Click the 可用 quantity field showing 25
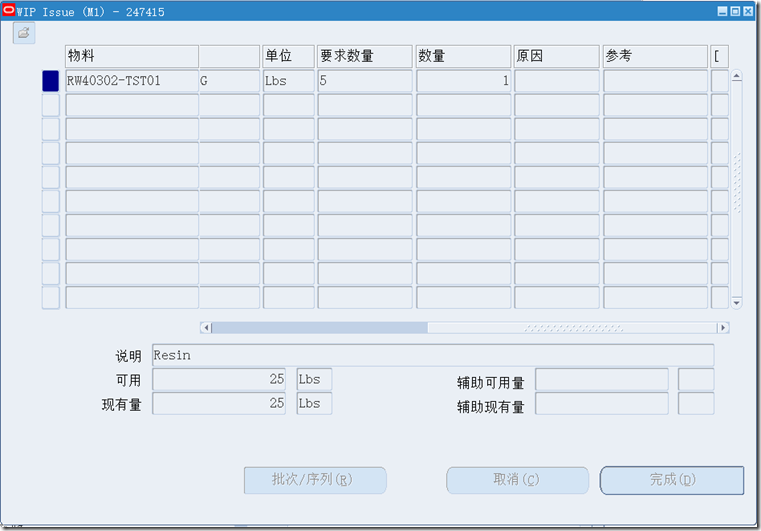761x531 pixels. (219, 379)
